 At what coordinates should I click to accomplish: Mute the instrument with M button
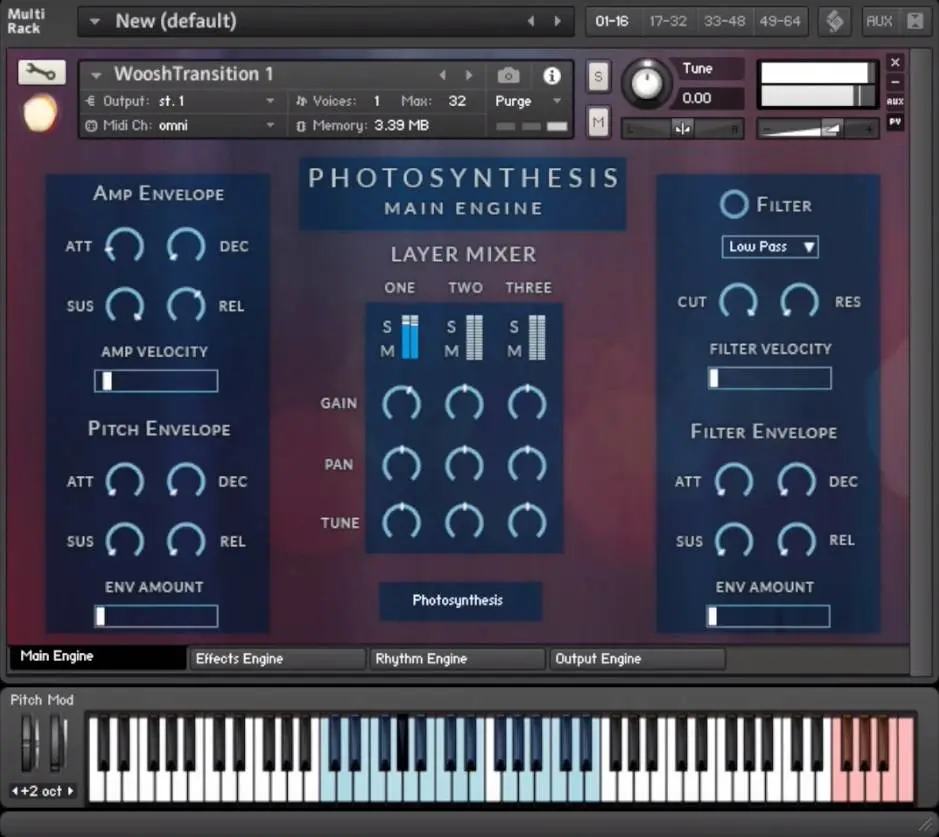tap(598, 122)
